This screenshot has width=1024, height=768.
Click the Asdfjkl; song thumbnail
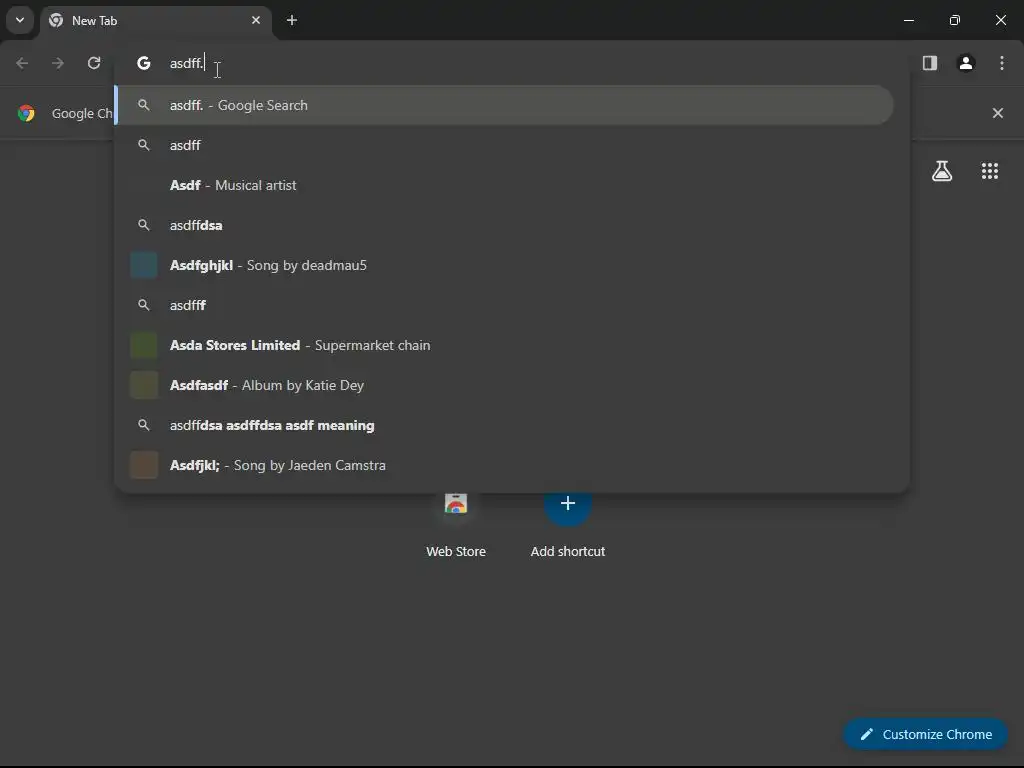(x=144, y=465)
